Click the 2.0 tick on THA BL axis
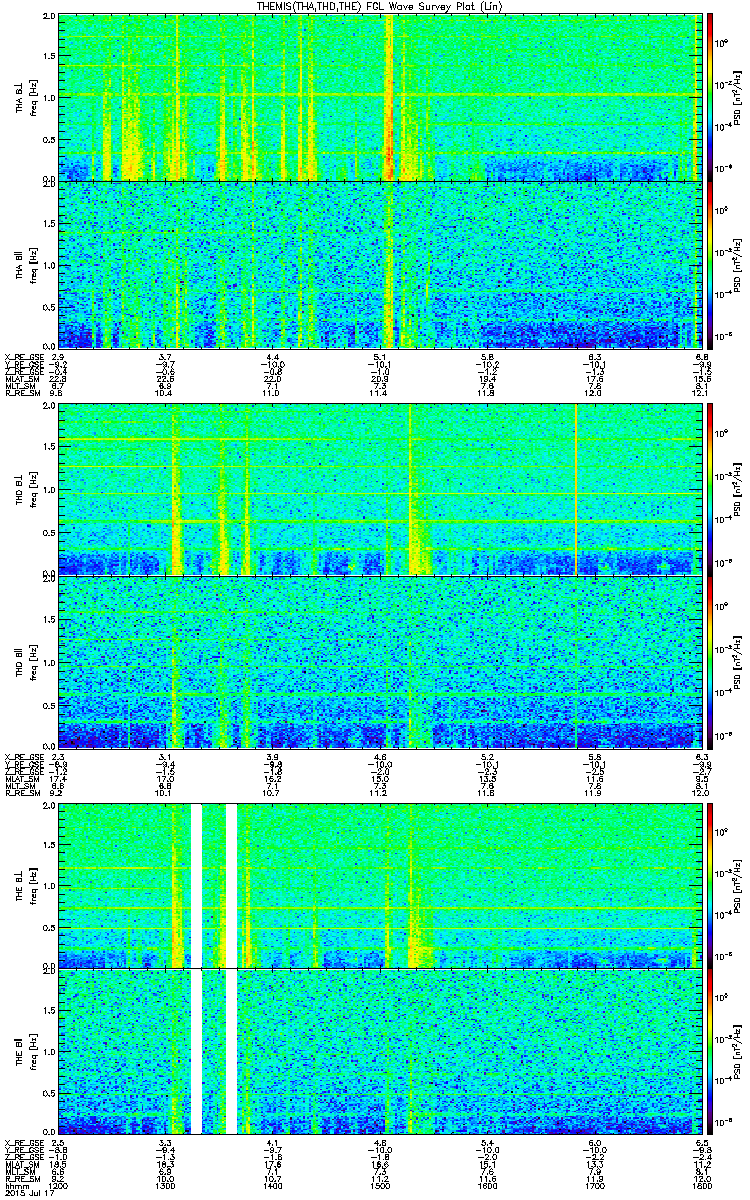Image resolution: width=750 pixels, height=1200 pixels. [50, 17]
